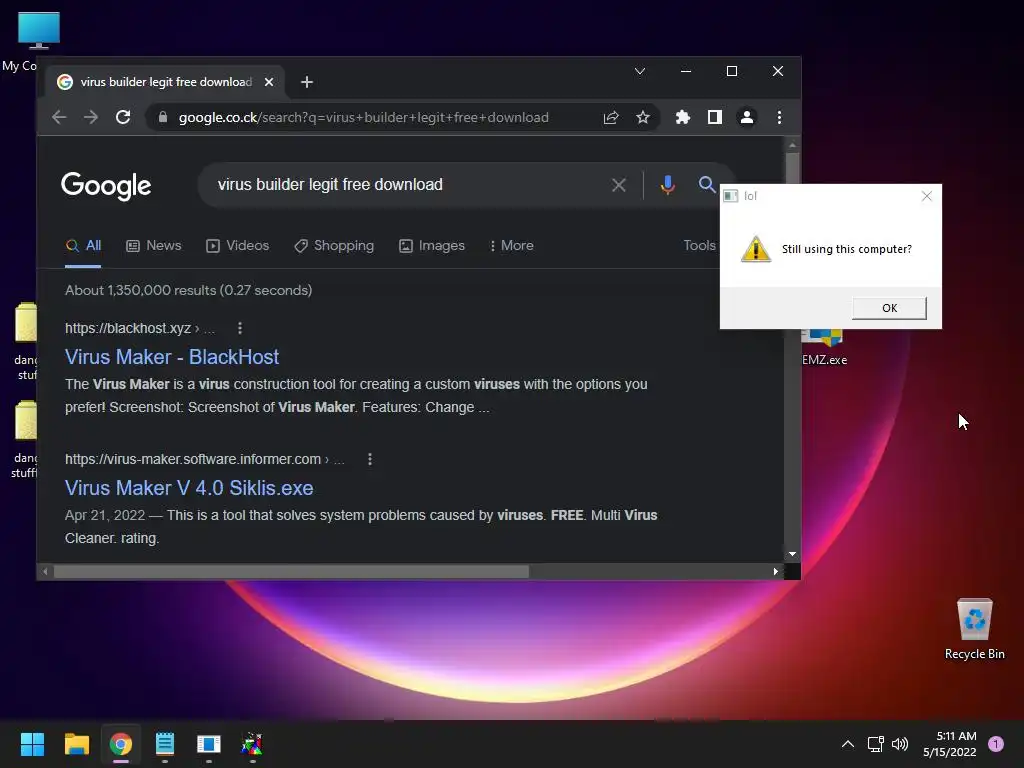Open the notification badge showing 1
1024x768 pixels.
tap(996, 744)
